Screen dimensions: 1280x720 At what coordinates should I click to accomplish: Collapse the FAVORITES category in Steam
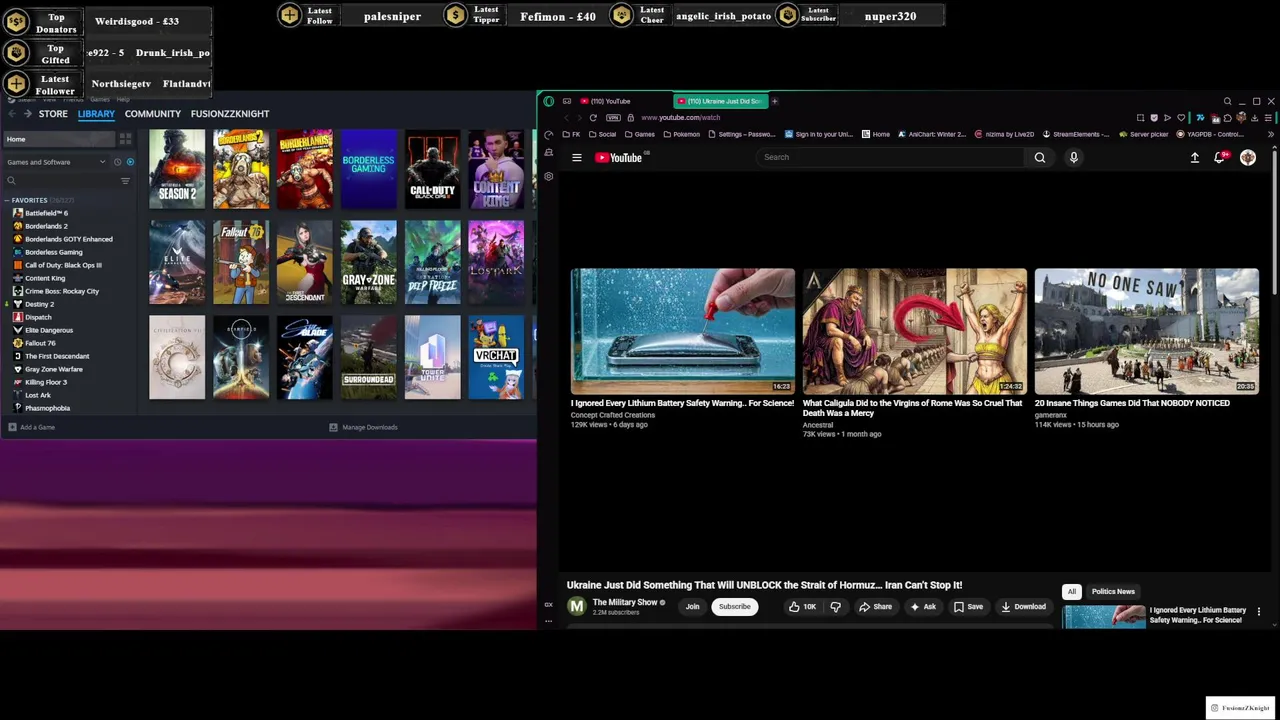7,200
